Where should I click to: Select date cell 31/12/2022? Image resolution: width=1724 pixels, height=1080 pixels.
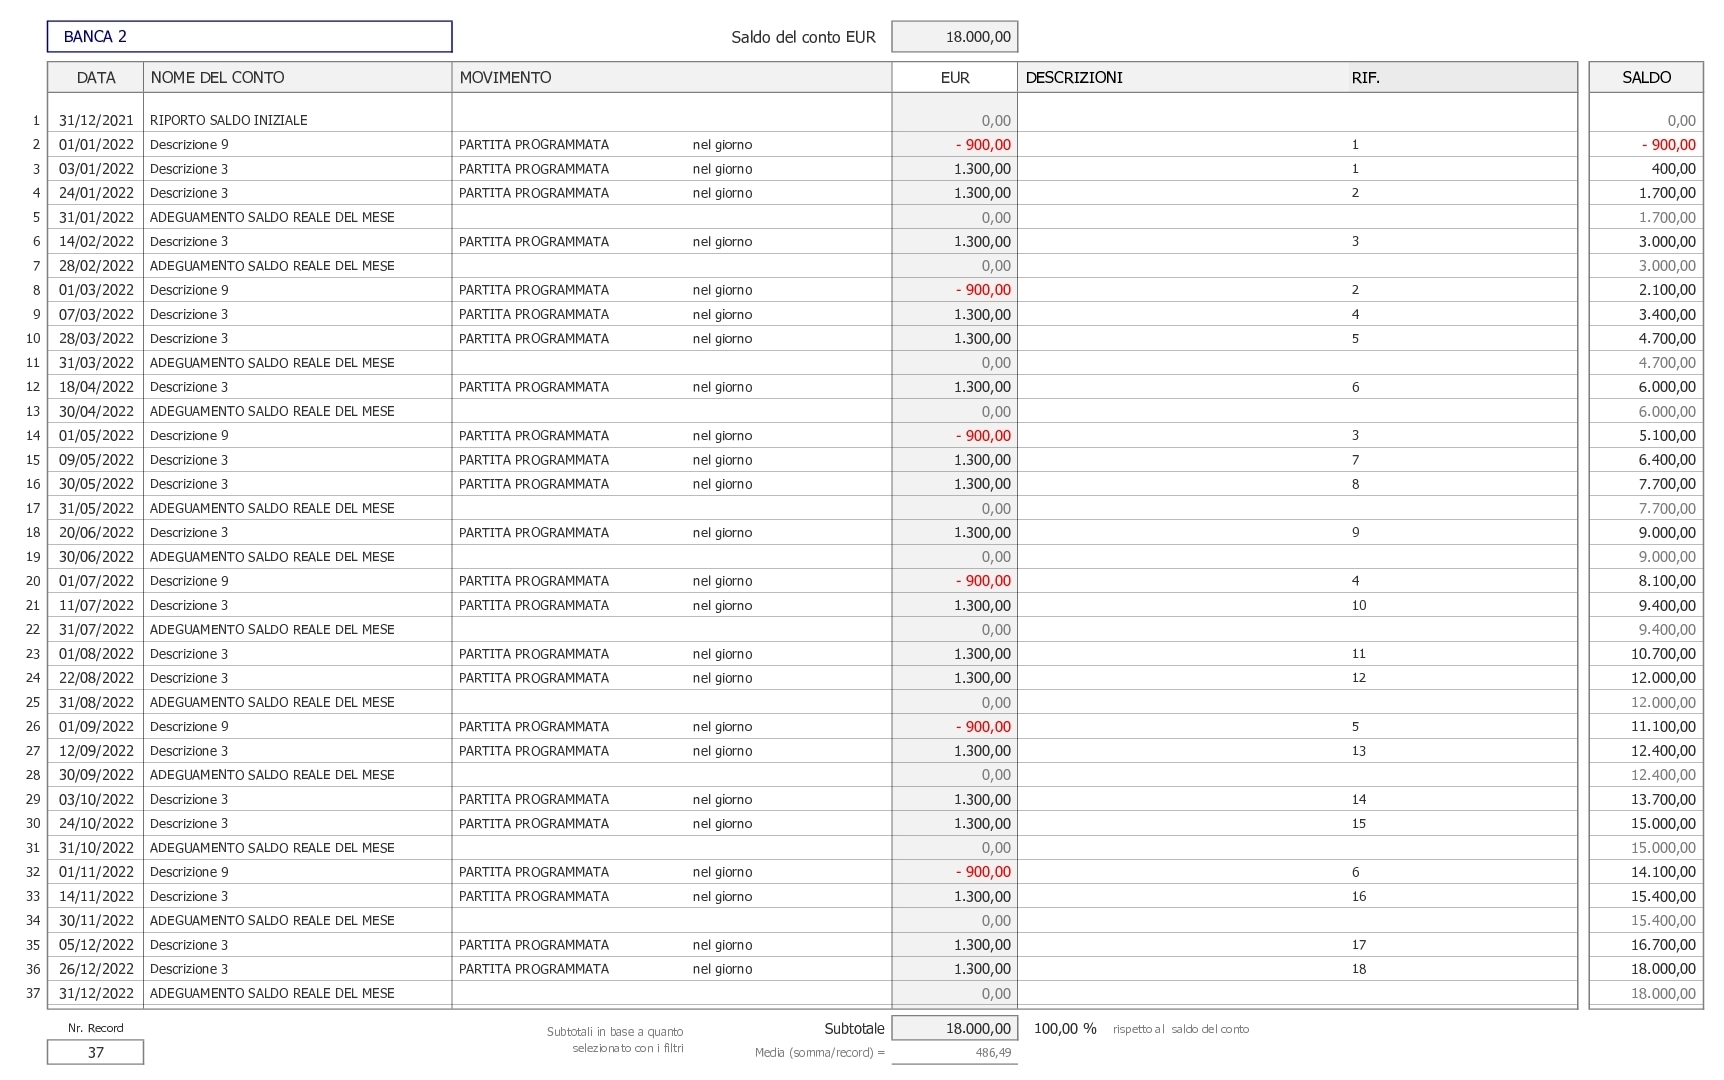click(x=96, y=993)
